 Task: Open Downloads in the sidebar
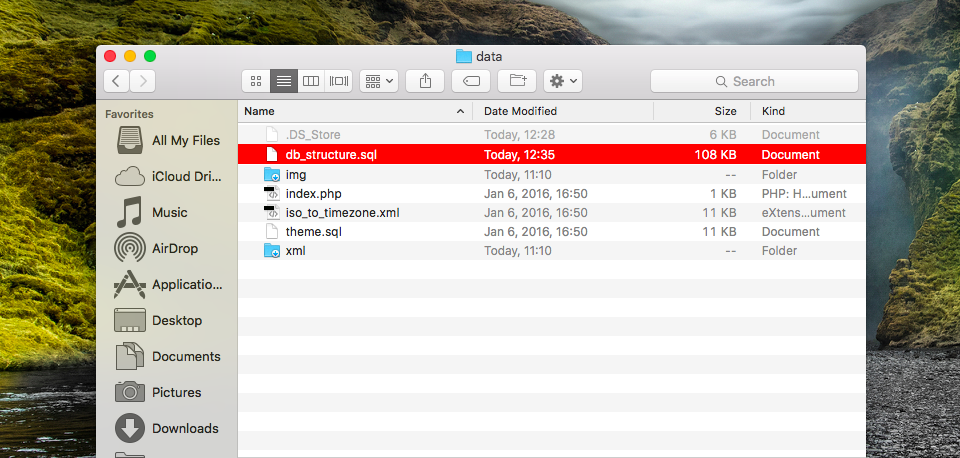(x=168, y=429)
